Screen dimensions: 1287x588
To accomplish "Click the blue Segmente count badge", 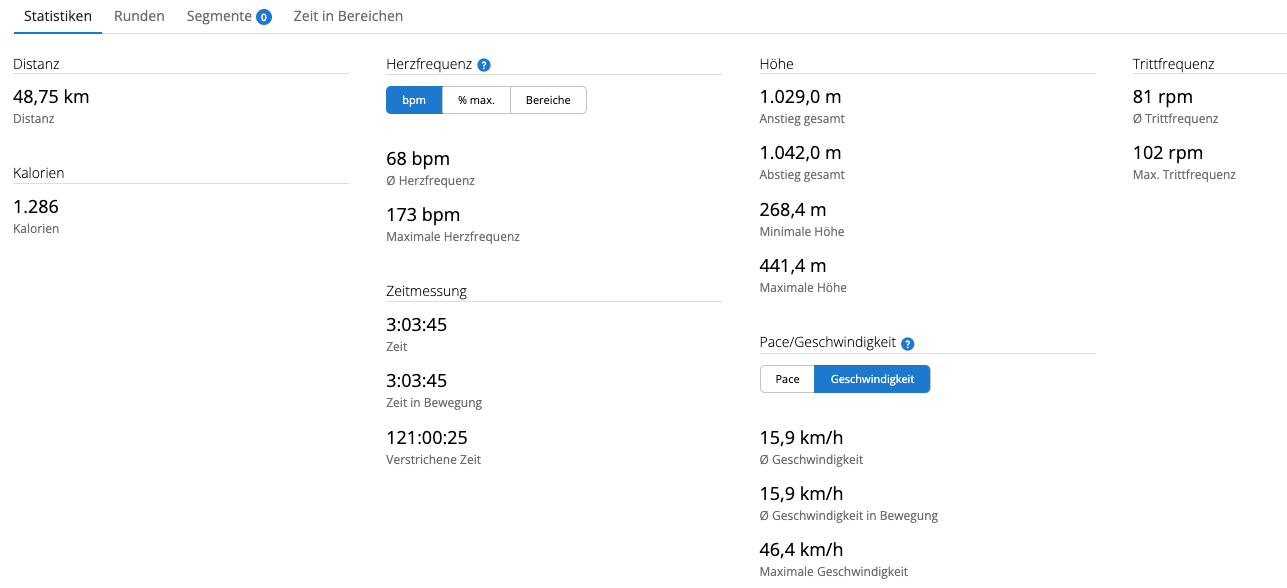I will 264,17.
